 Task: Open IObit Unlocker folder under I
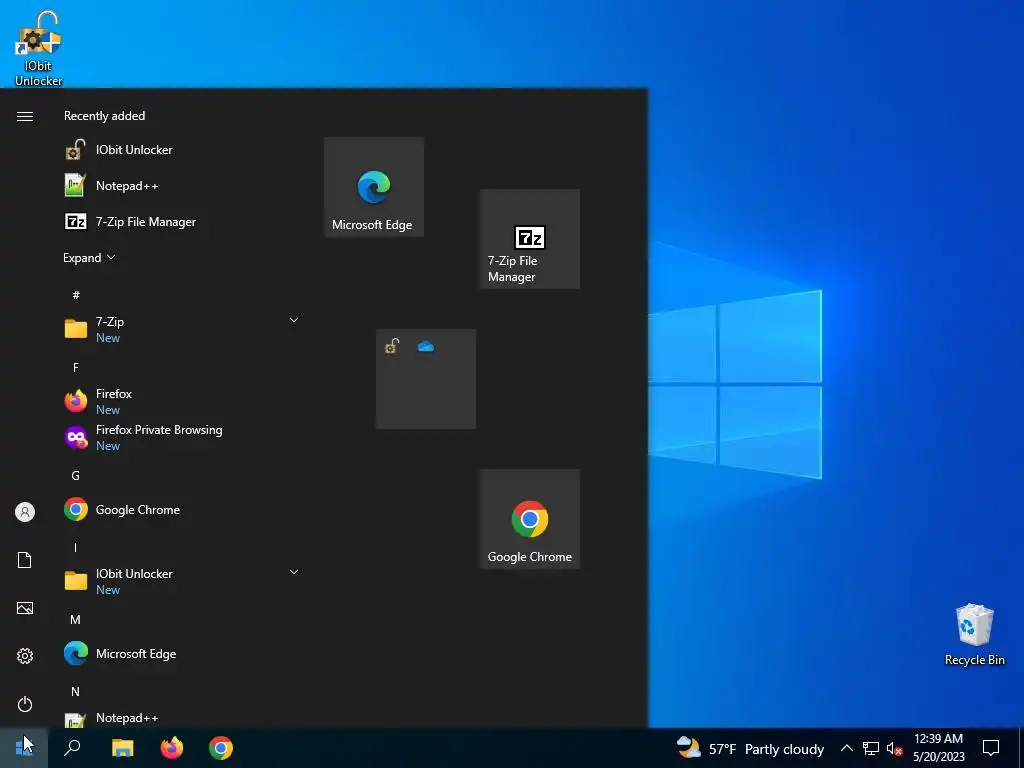180,581
